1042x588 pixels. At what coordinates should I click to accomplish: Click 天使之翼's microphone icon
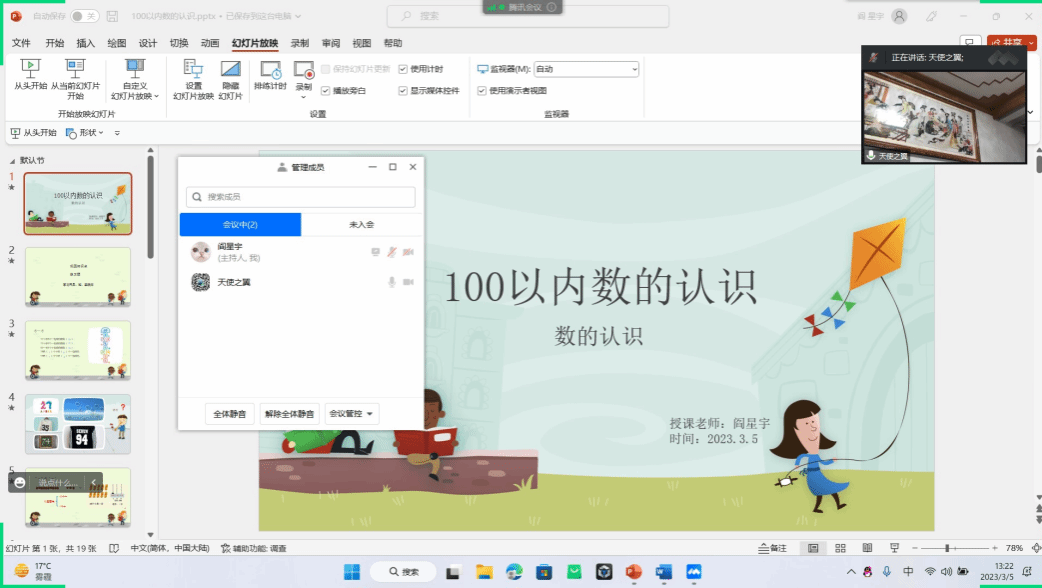pyautogui.click(x=392, y=282)
